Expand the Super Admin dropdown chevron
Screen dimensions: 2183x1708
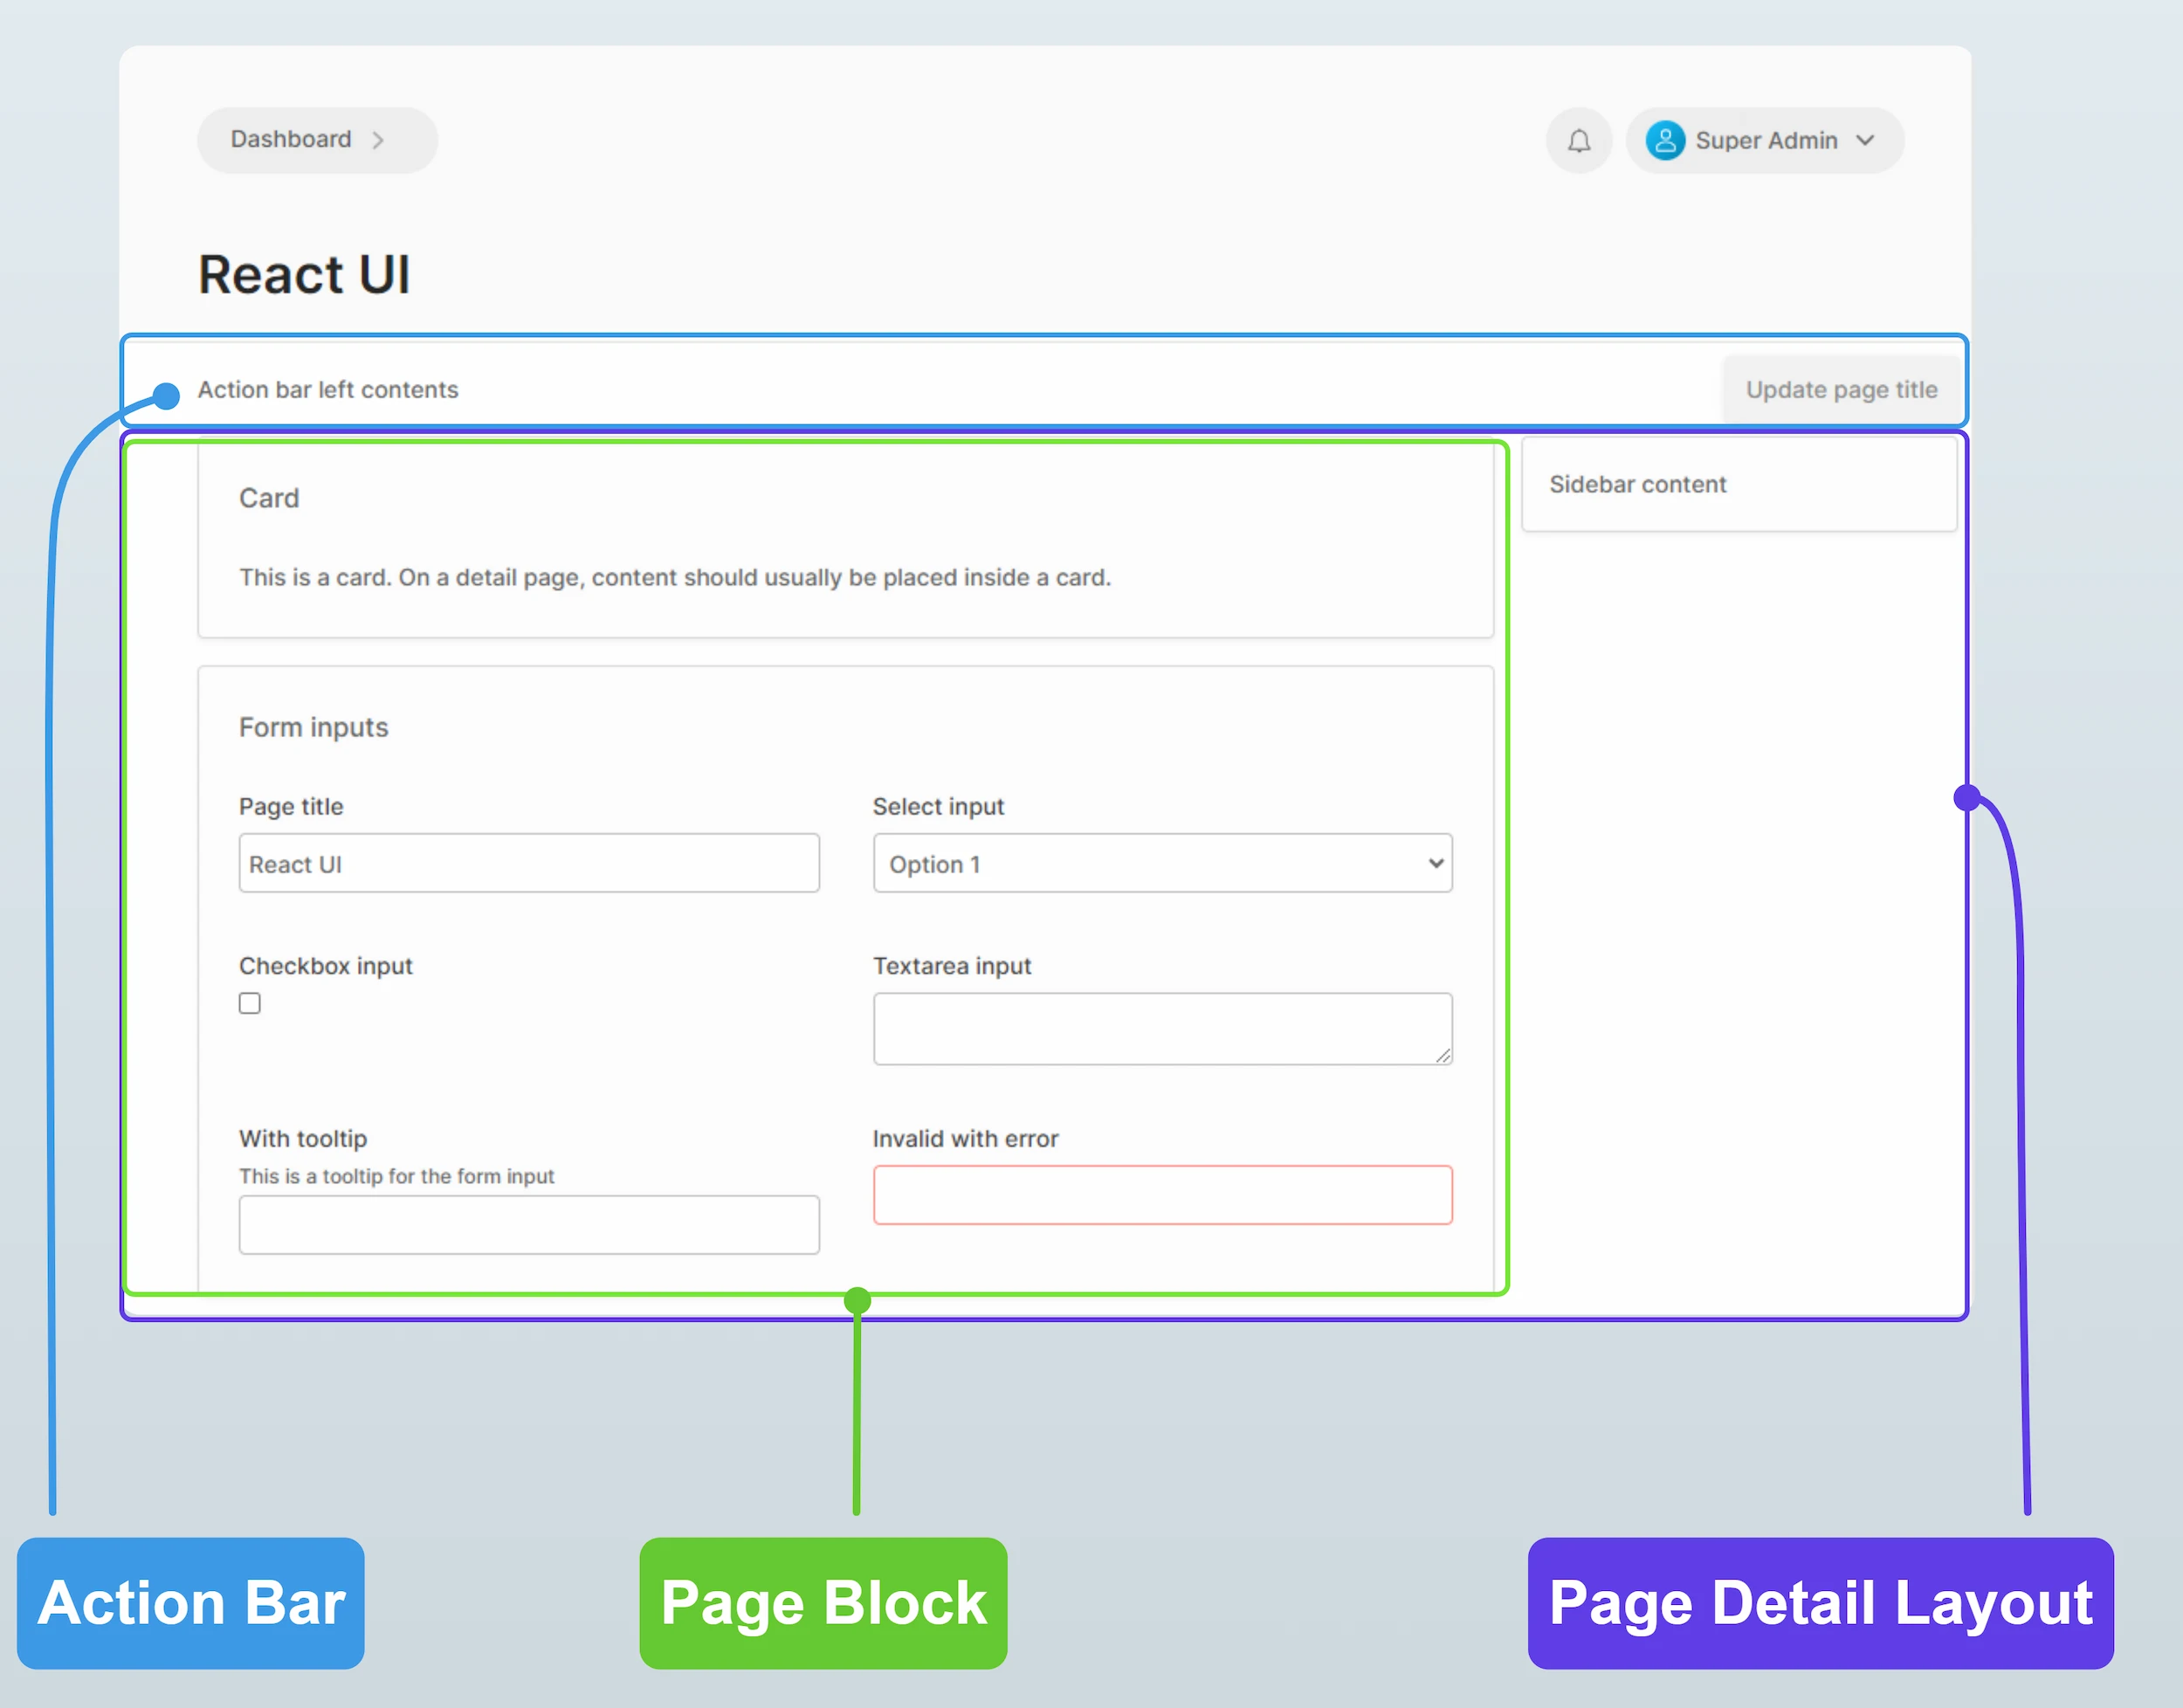coord(1865,141)
